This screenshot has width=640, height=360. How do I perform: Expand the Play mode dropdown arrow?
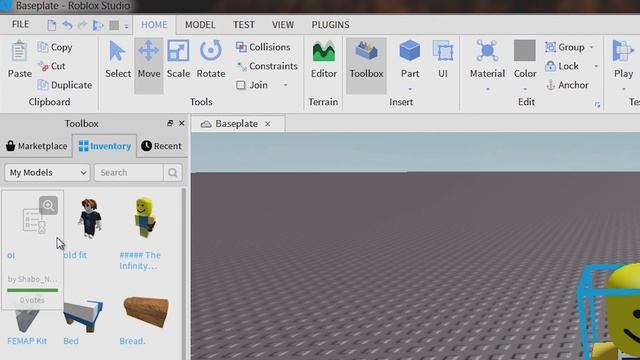pyautogui.click(x=623, y=89)
